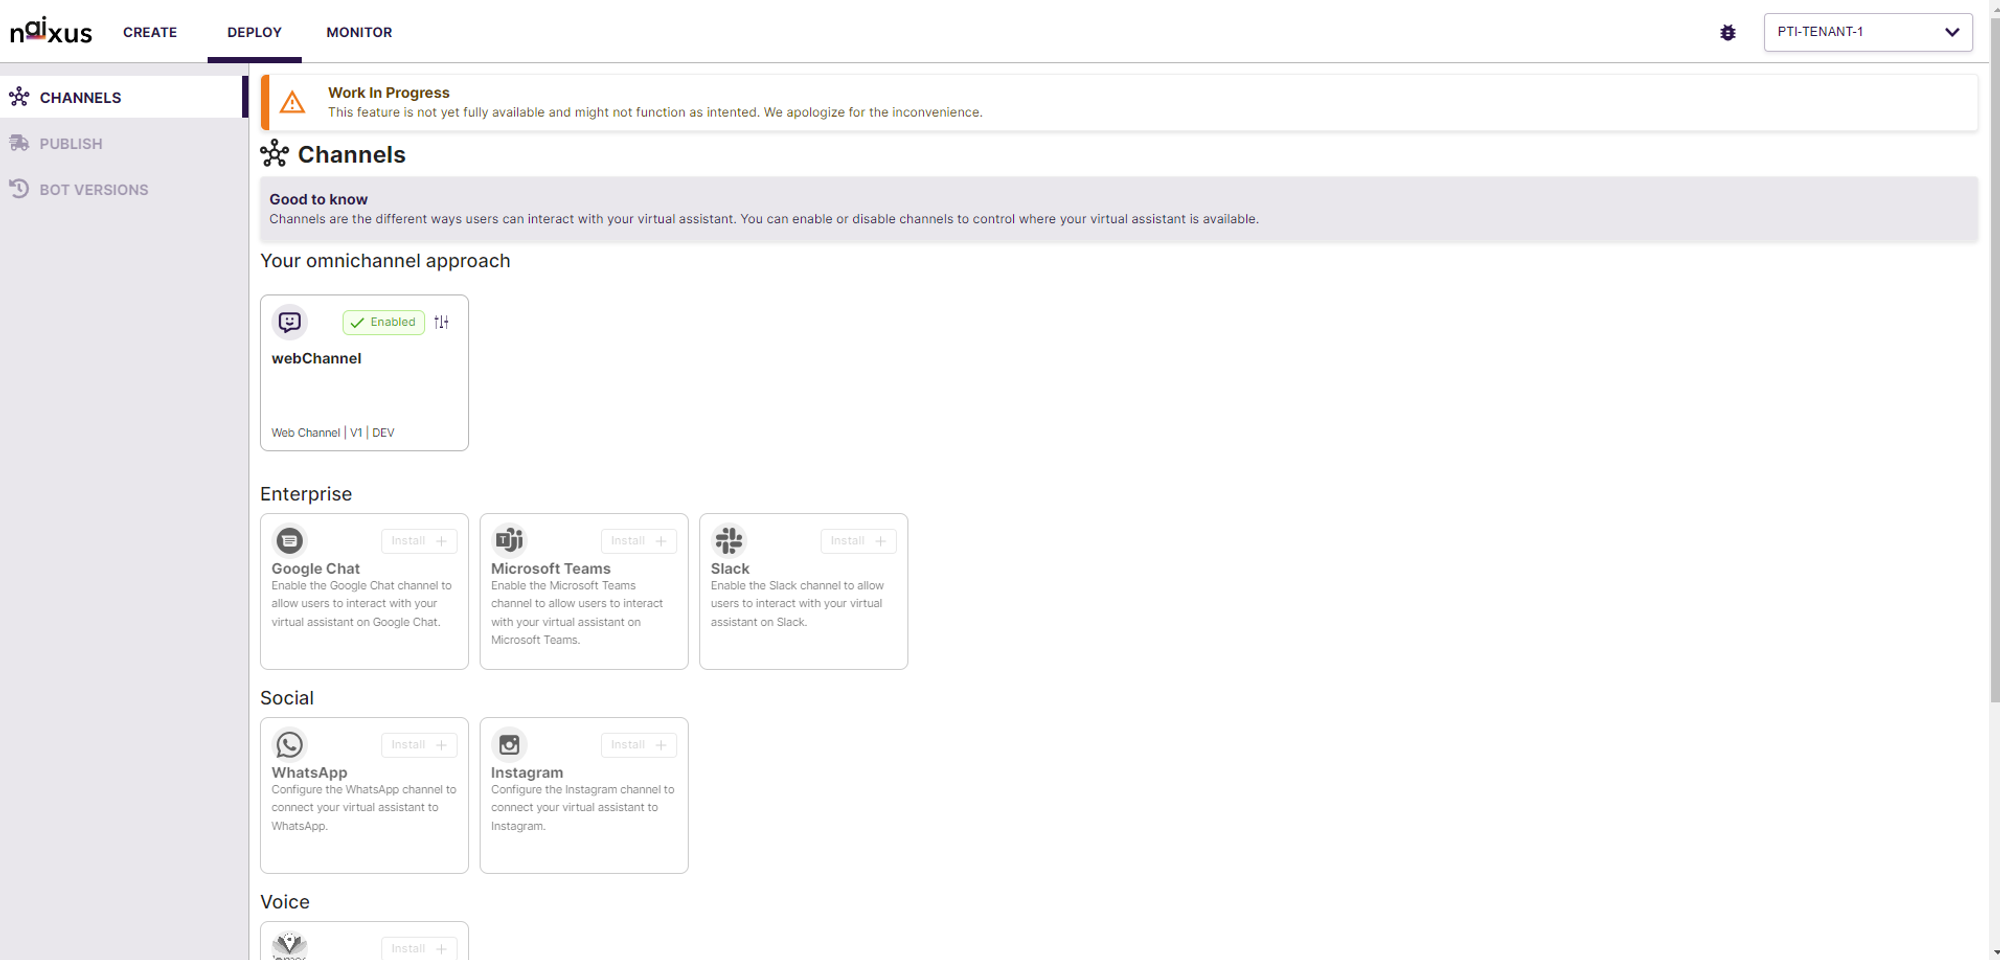Click the Instagram card title
Screen dimensions: 2000x960
pos(527,772)
